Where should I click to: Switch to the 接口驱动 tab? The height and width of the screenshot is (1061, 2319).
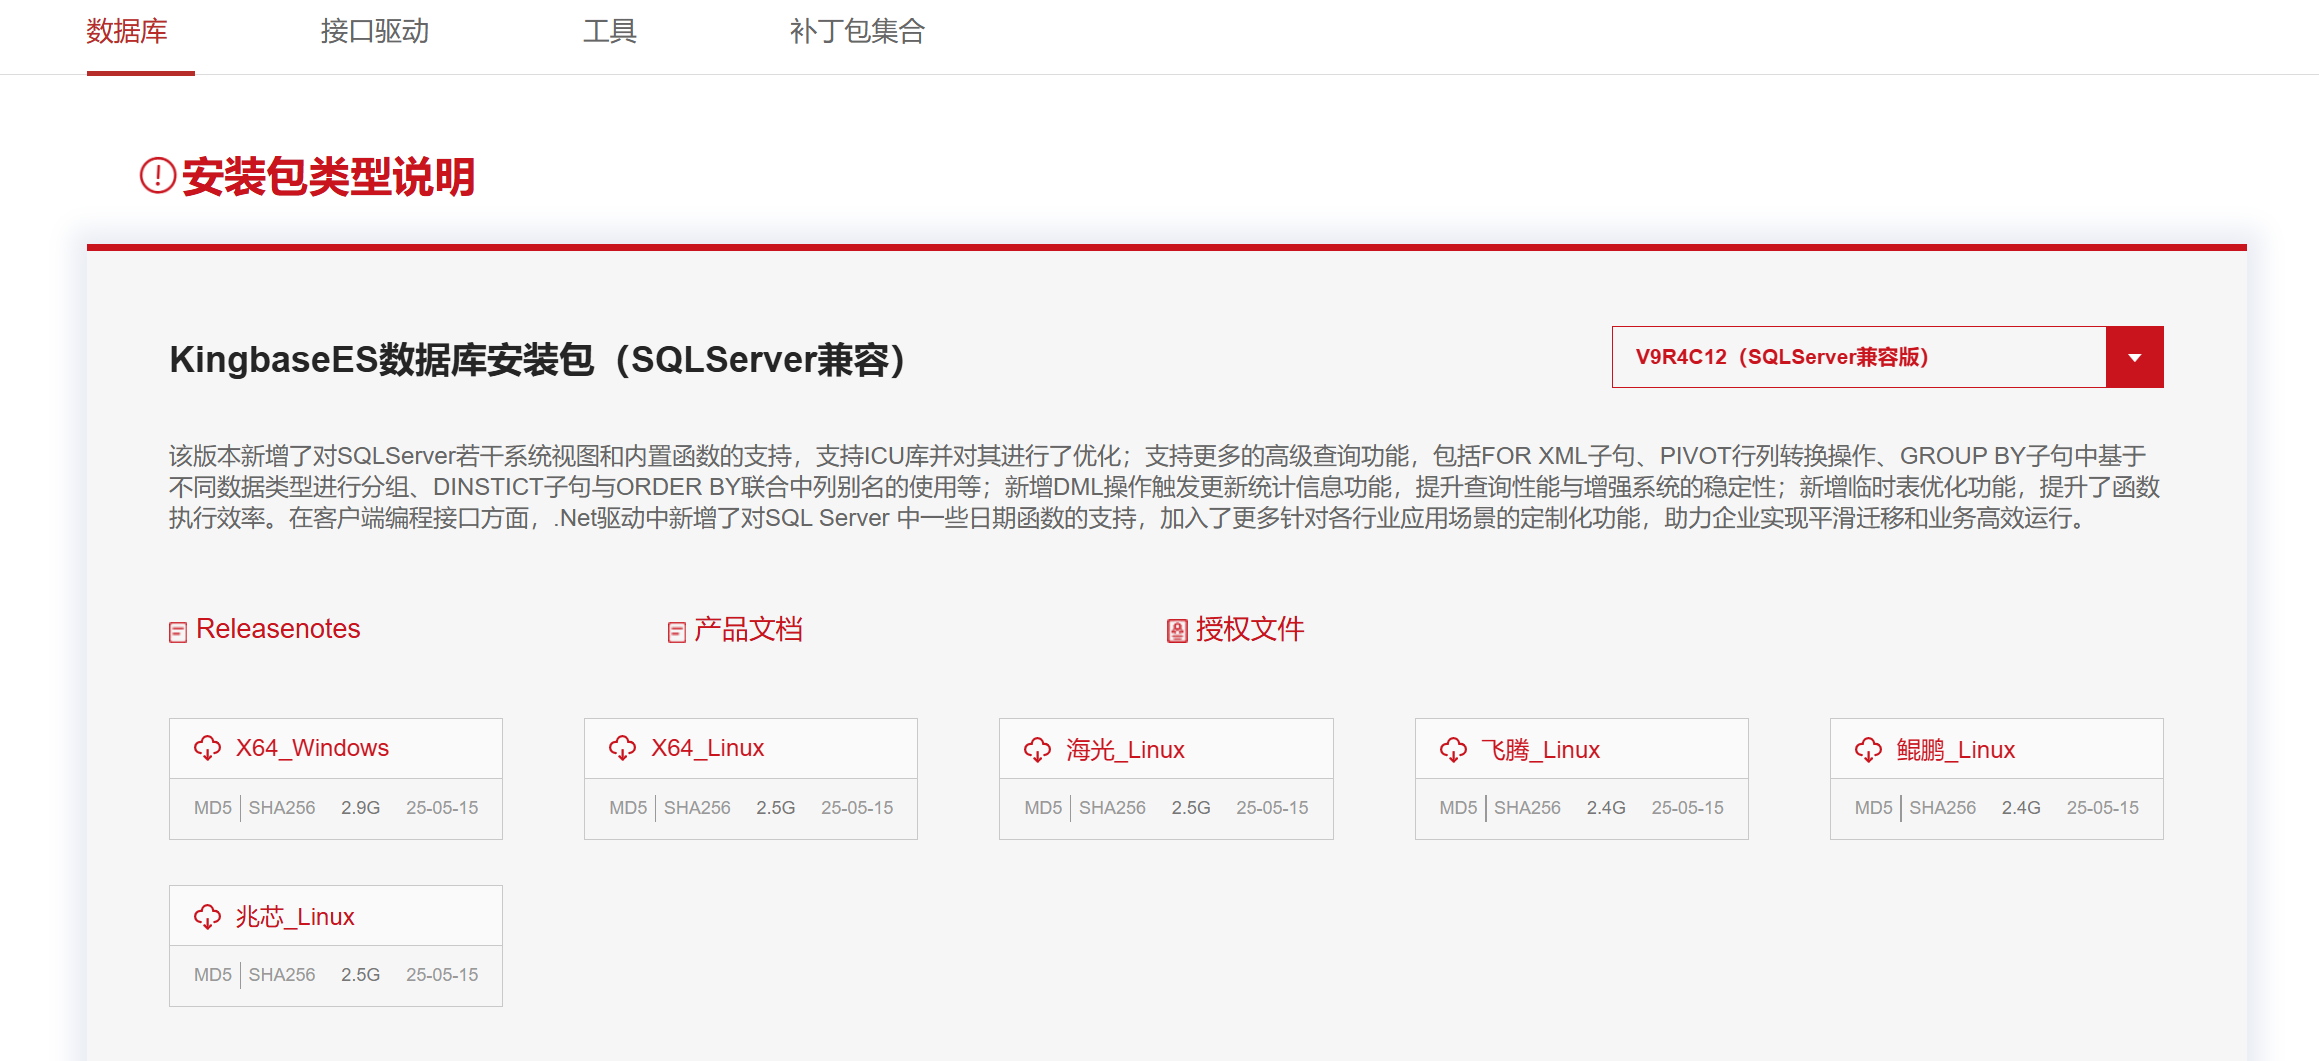click(374, 32)
